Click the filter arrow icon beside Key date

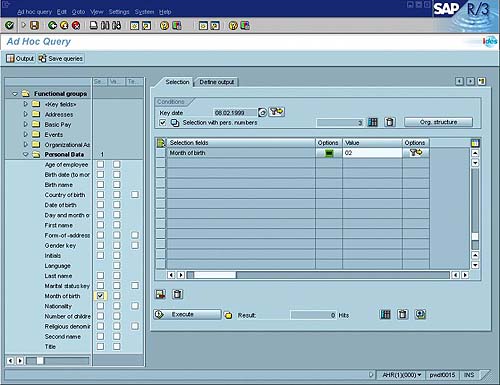coord(277,112)
